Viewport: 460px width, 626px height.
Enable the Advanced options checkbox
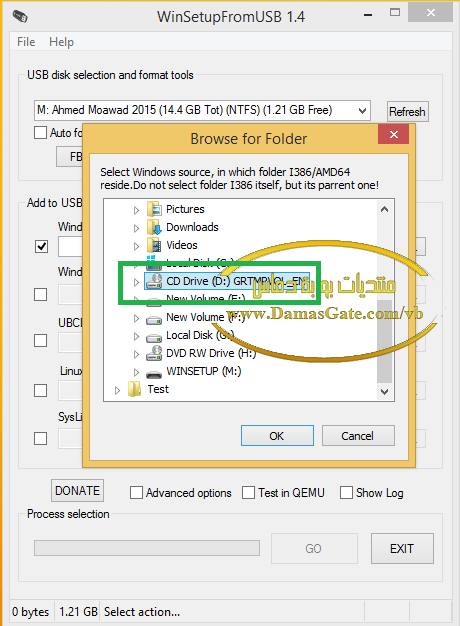136,493
